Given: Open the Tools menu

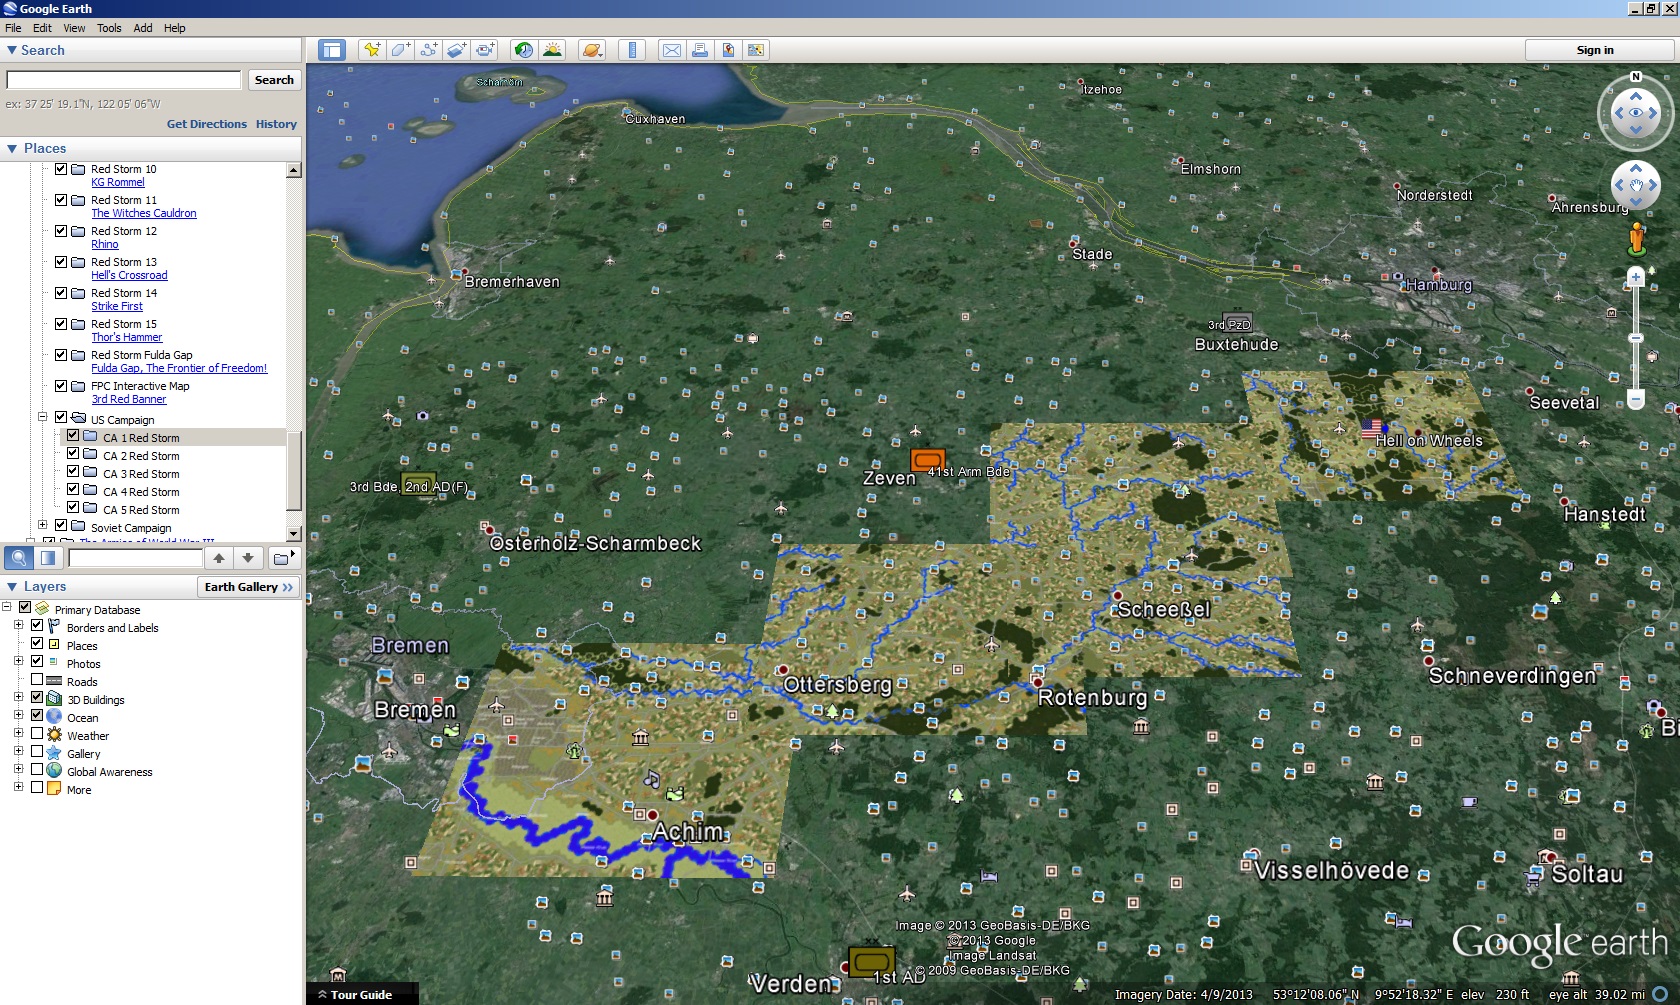Looking at the screenshot, I should point(109,28).
